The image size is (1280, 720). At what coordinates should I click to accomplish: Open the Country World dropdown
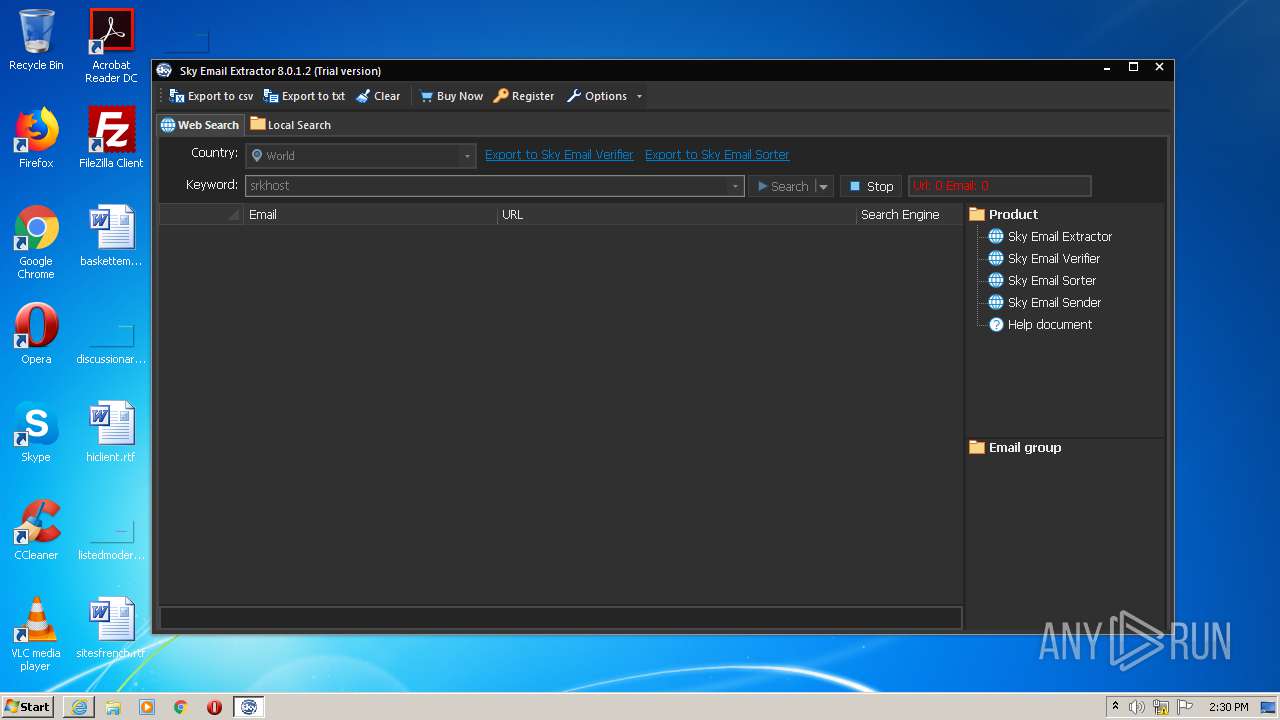(360, 156)
